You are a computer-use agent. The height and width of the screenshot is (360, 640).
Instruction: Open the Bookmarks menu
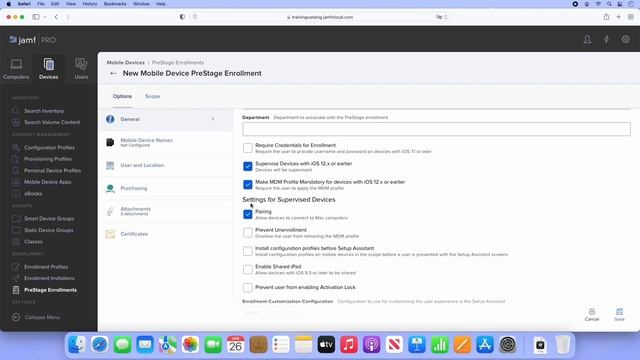[x=115, y=4]
